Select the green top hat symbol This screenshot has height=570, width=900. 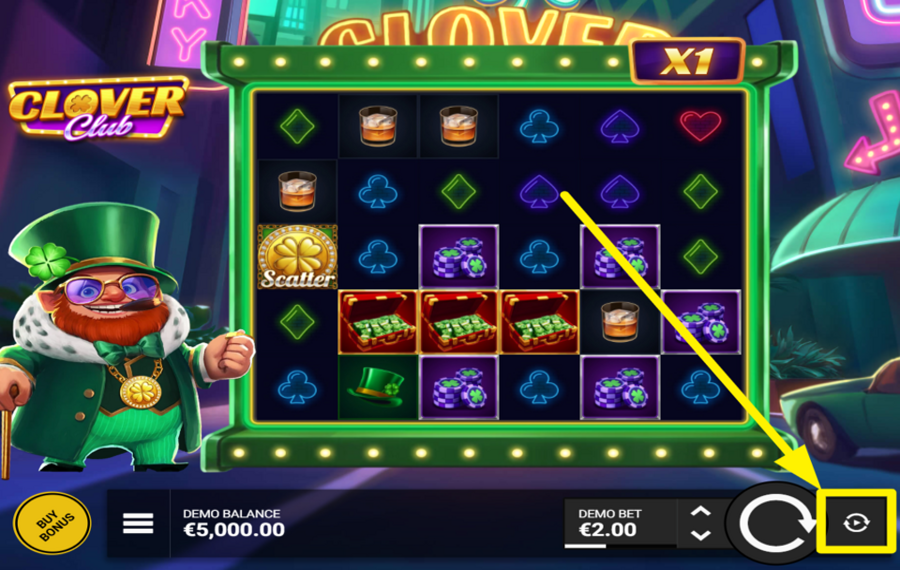coord(376,386)
